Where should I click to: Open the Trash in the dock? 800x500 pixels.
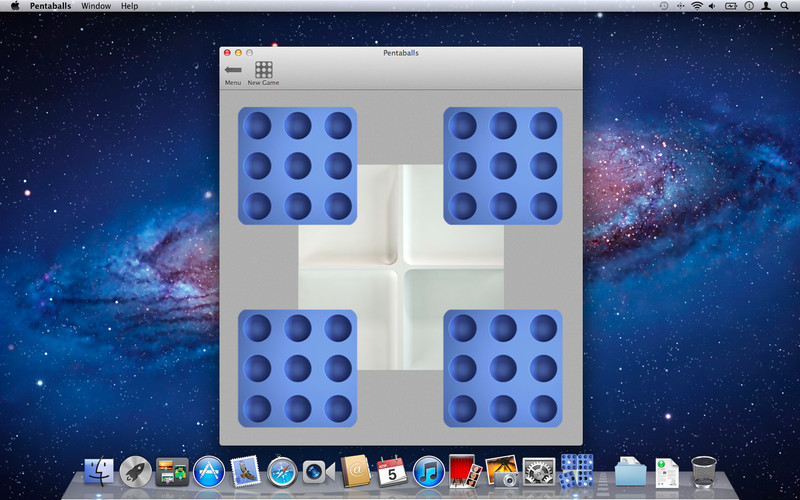(x=704, y=471)
